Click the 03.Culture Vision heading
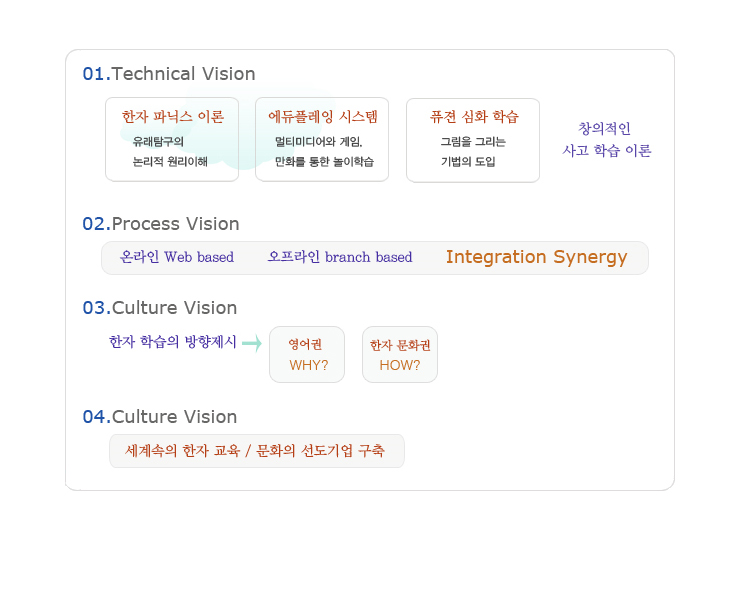This screenshot has height=600, width=740. tap(160, 308)
